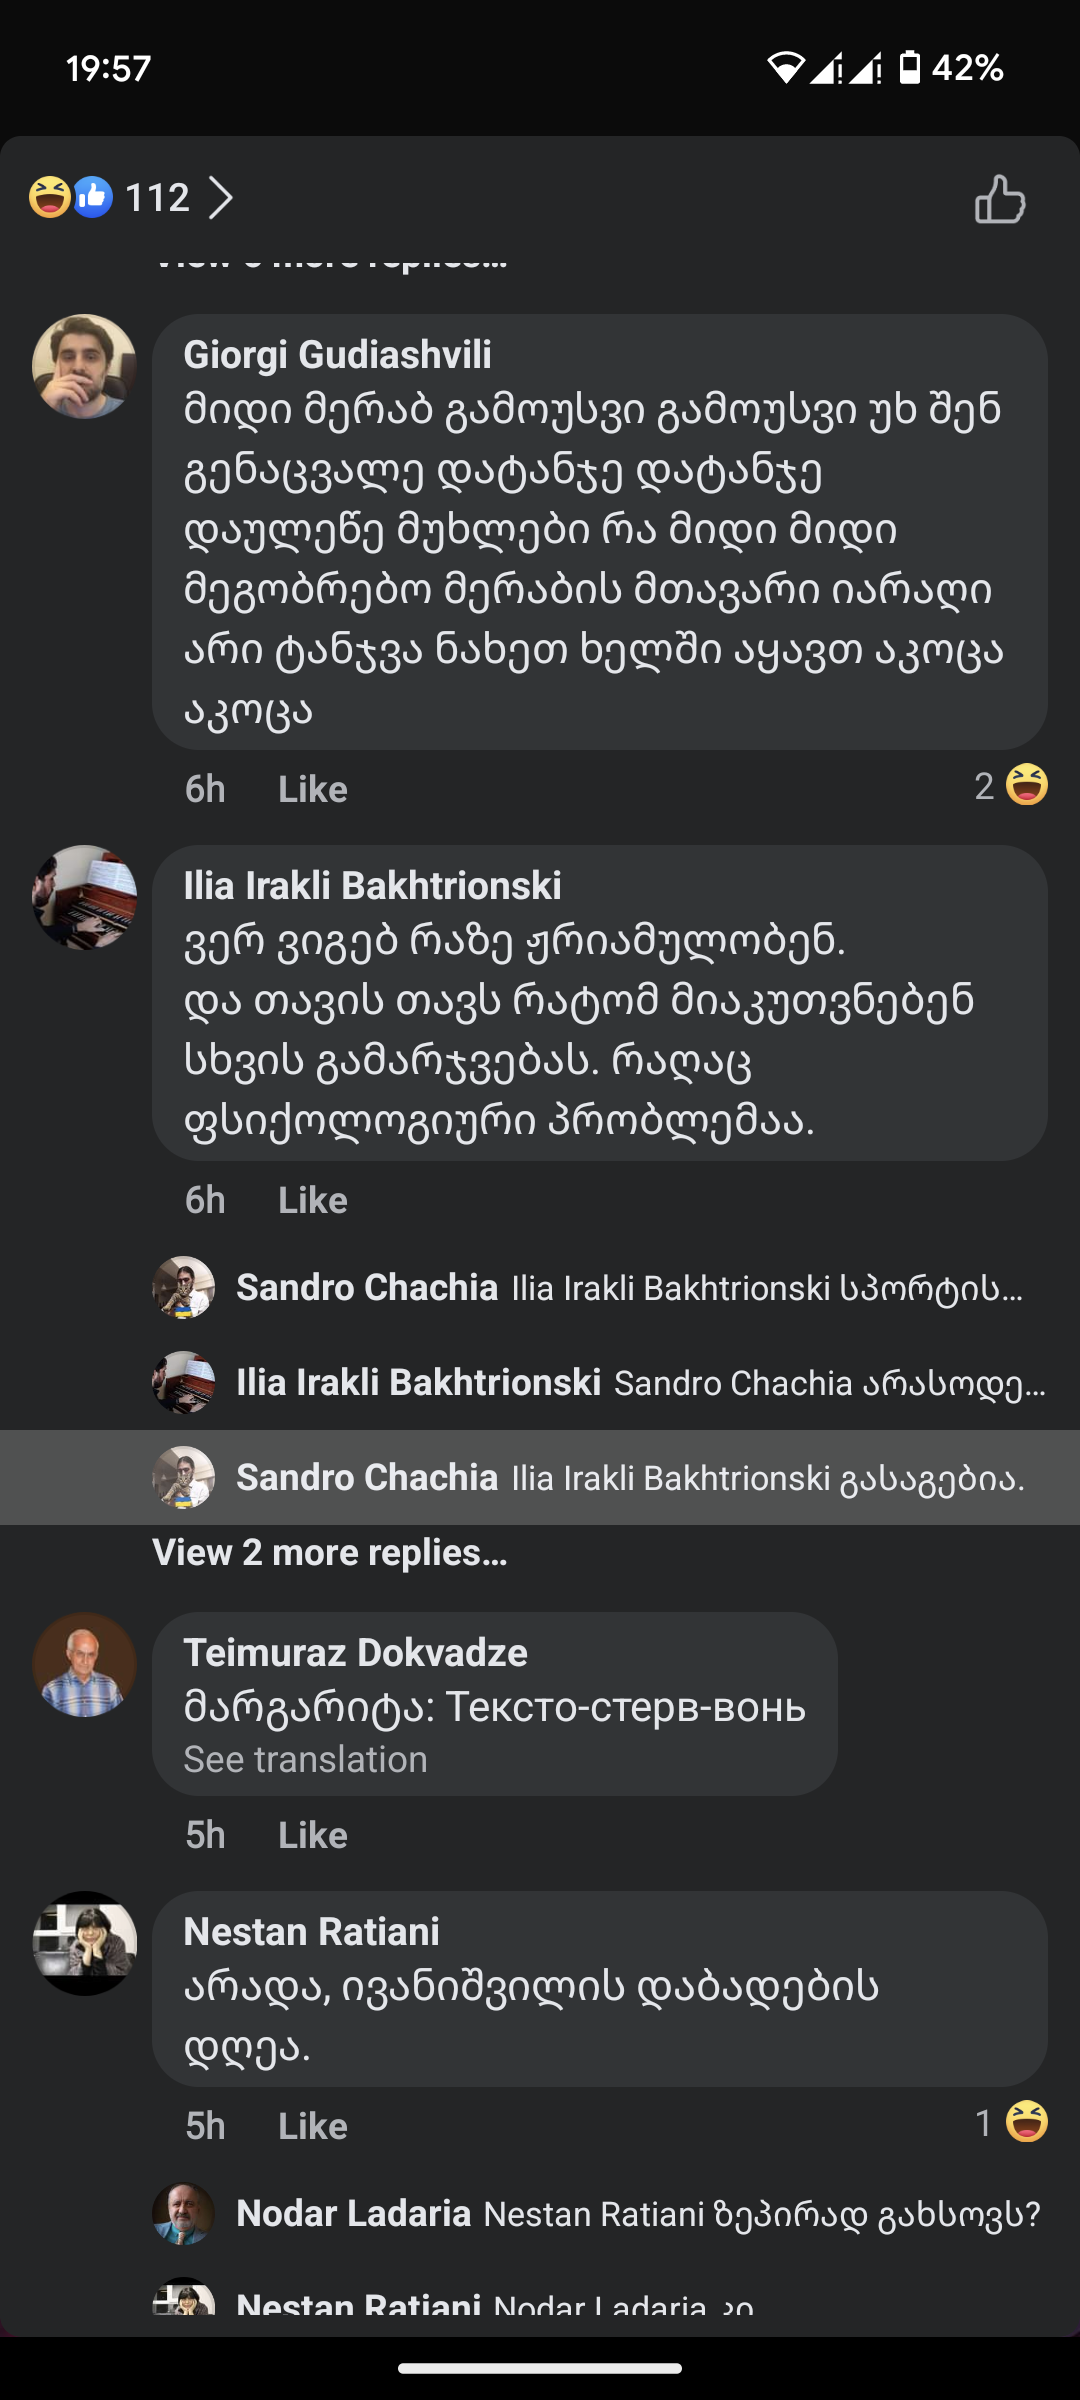
Task: Open Ilia Irakli Bakhtrionski's reply to Sandro Chachia
Action: click(x=640, y=1383)
